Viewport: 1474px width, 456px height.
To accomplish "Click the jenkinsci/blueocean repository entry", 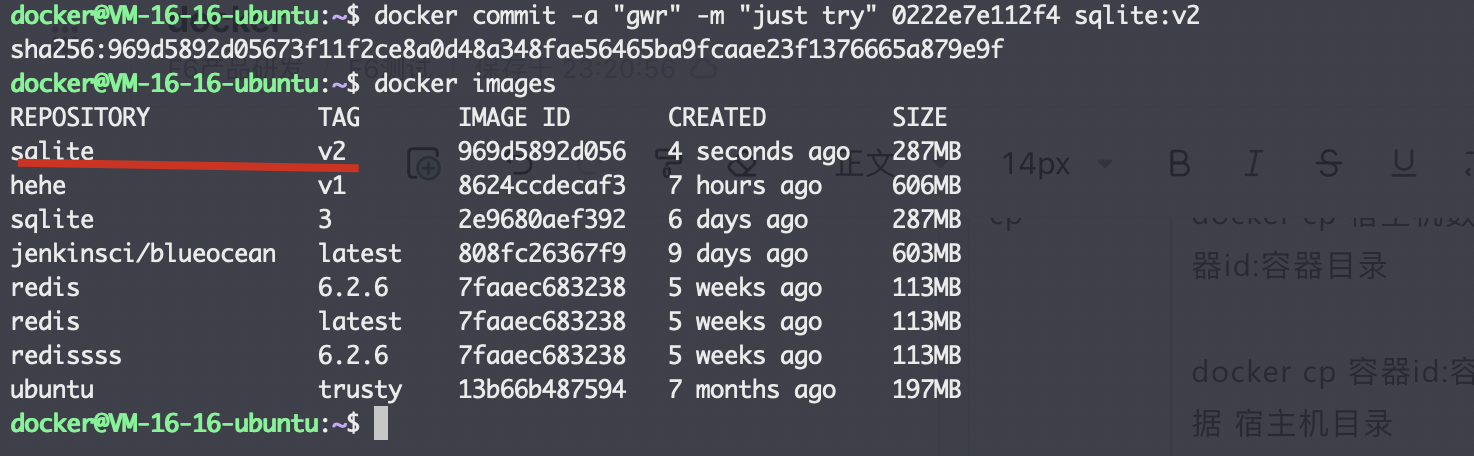I will [143, 254].
